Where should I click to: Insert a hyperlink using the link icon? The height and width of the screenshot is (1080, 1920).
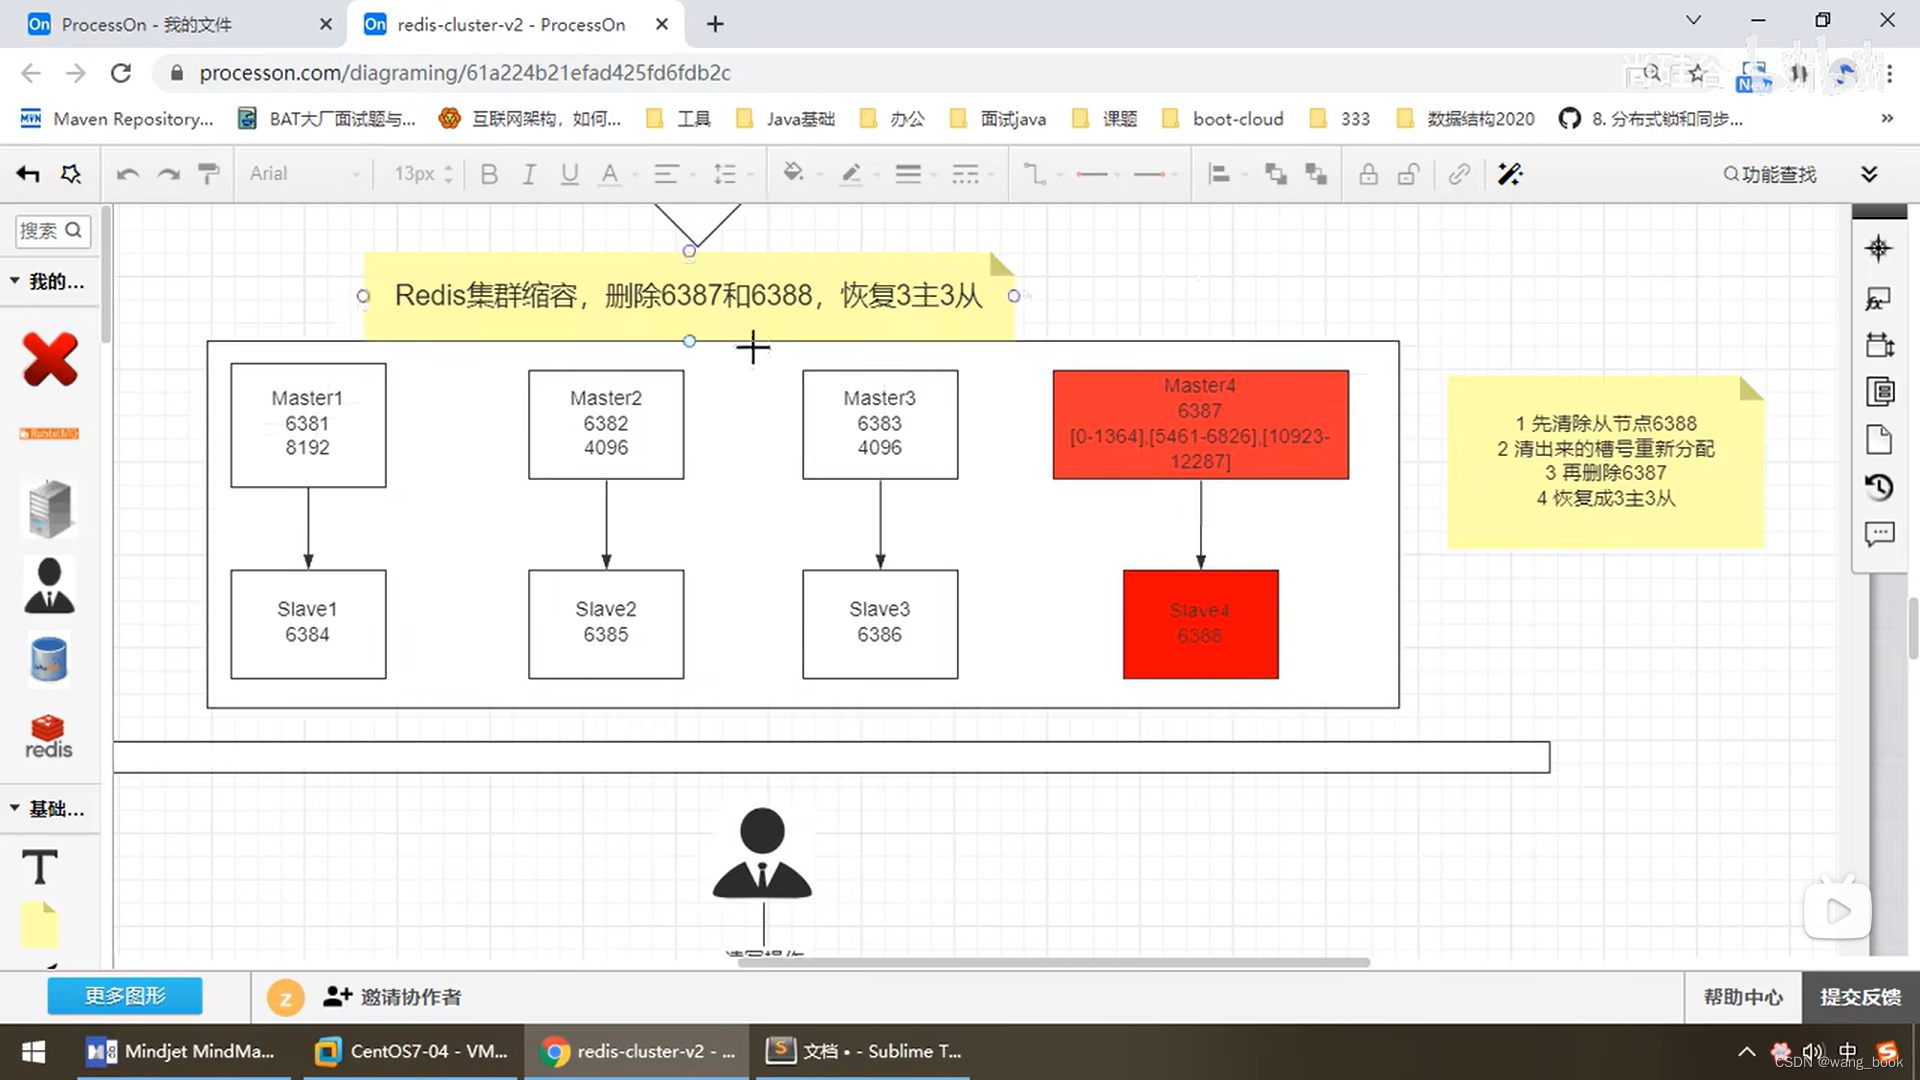click(x=1459, y=174)
